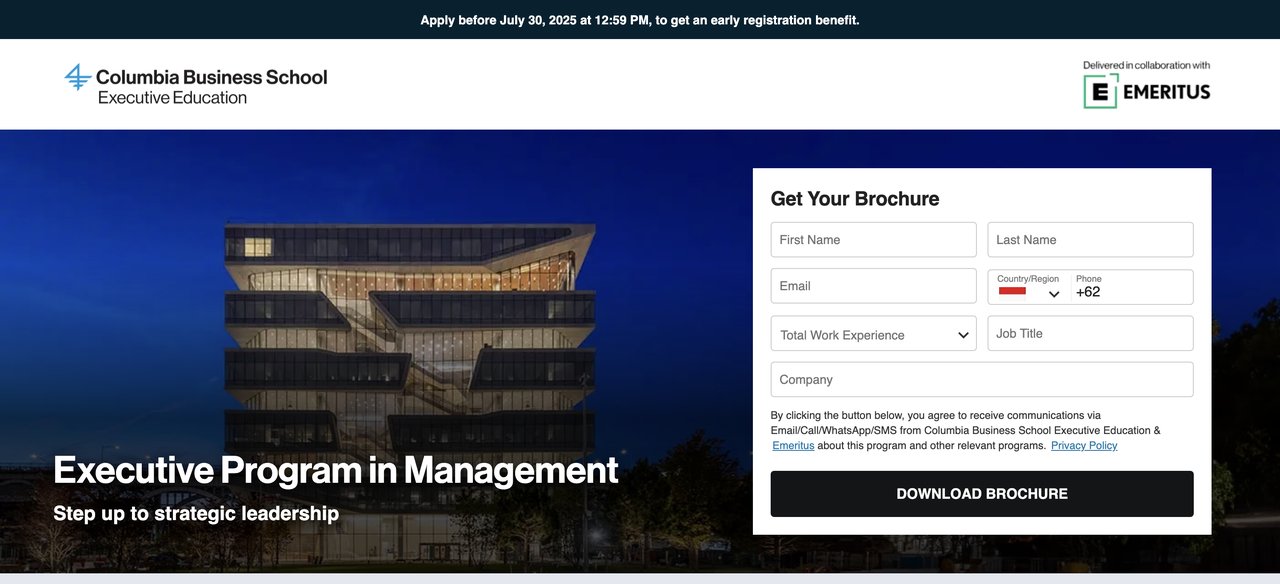Click the green Emeritus E logo icon
The width and height of the screenshot is (1280, 584).
point(1101,91)
